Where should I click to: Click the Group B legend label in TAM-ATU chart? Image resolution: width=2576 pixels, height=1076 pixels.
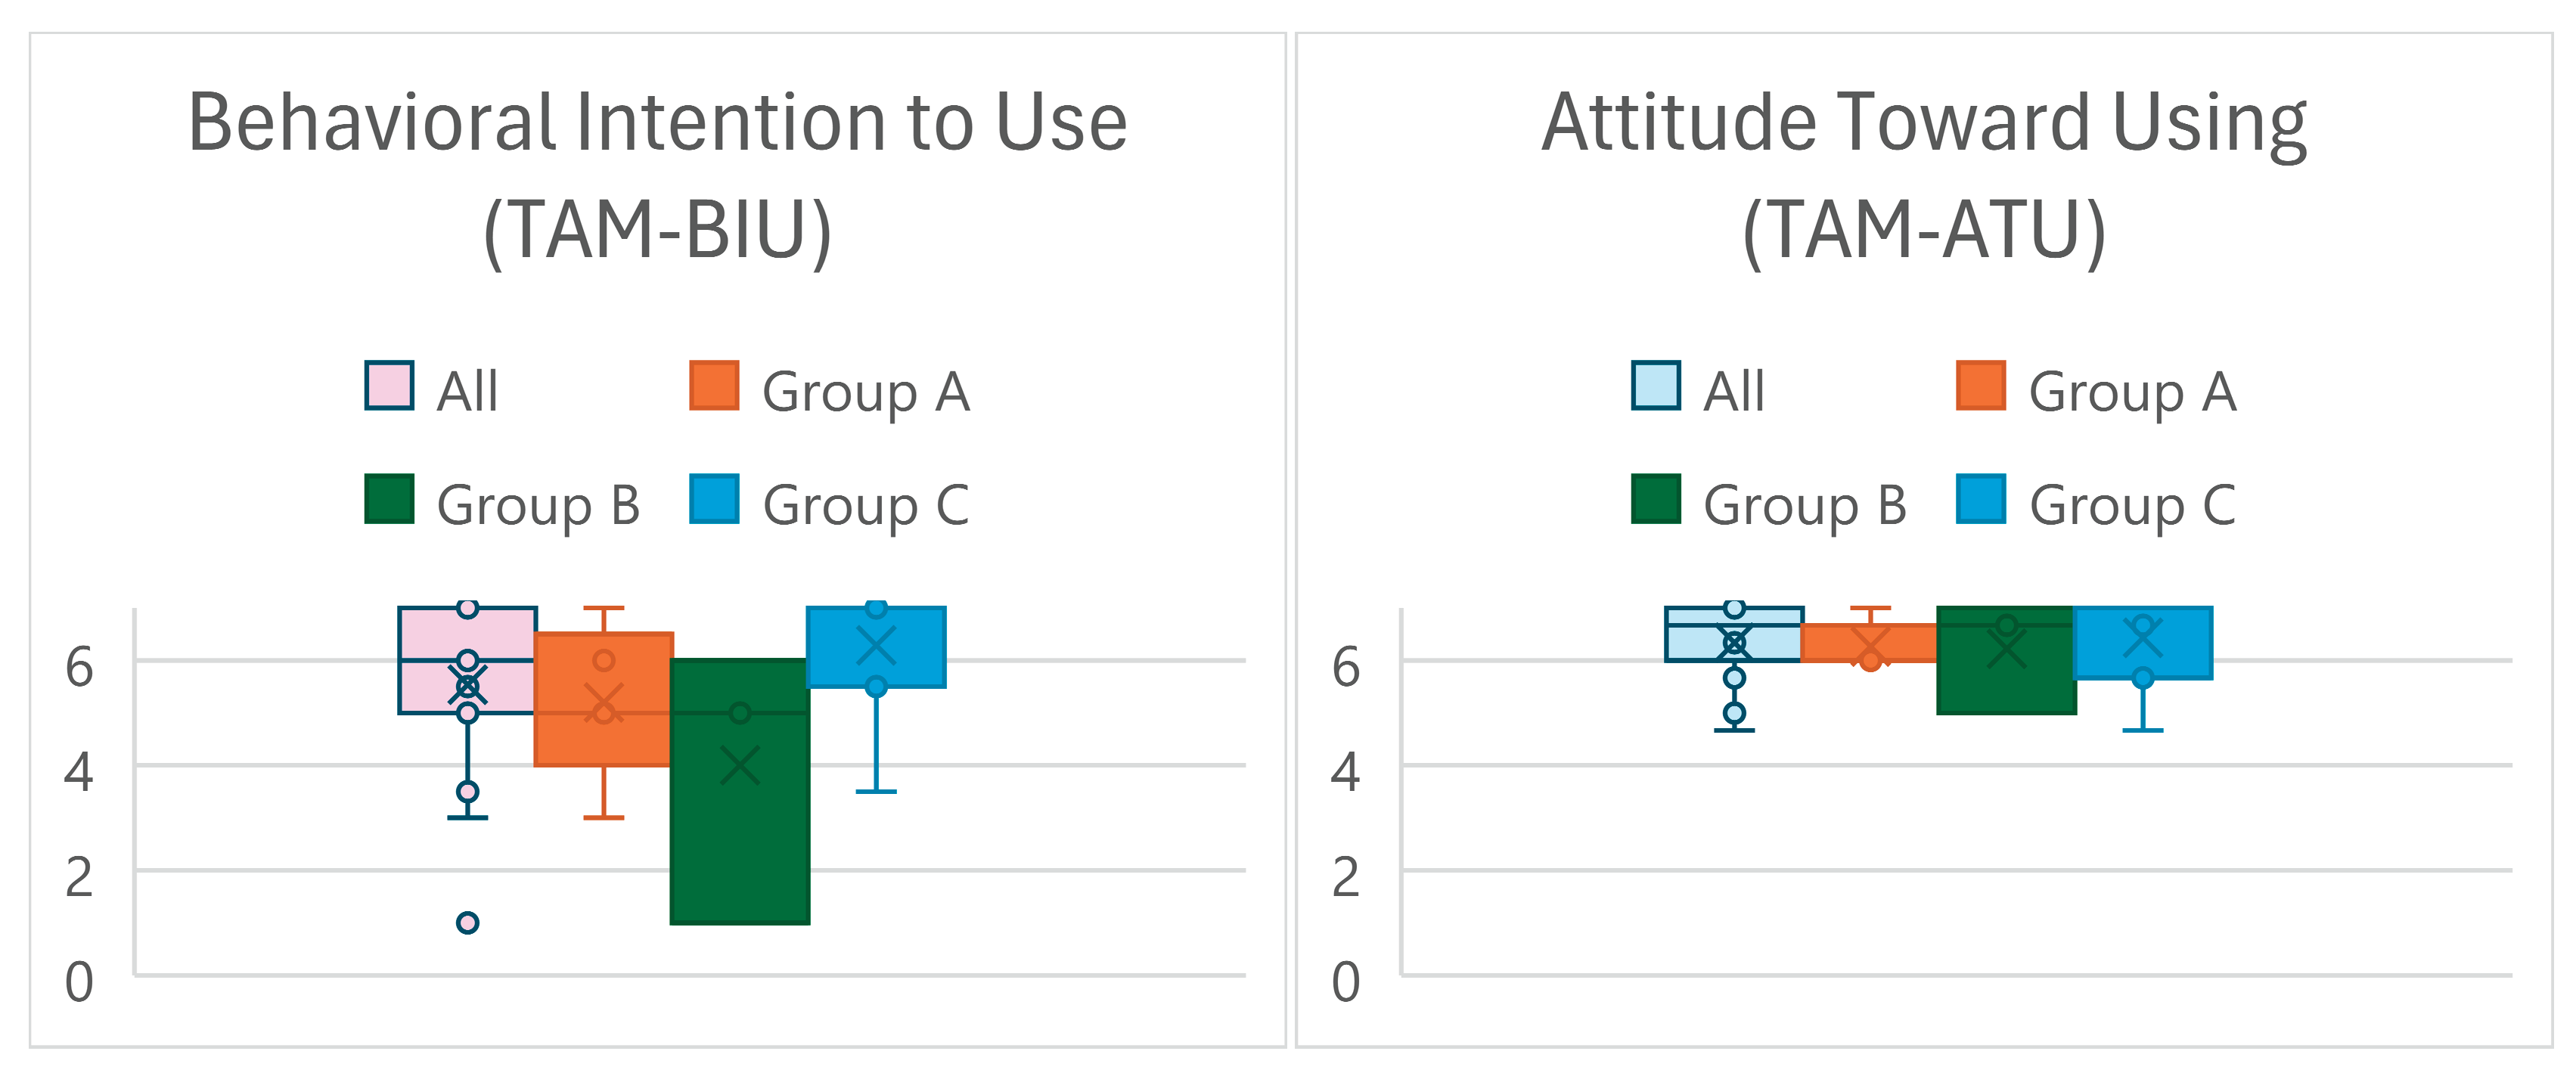click(1804, 504)
